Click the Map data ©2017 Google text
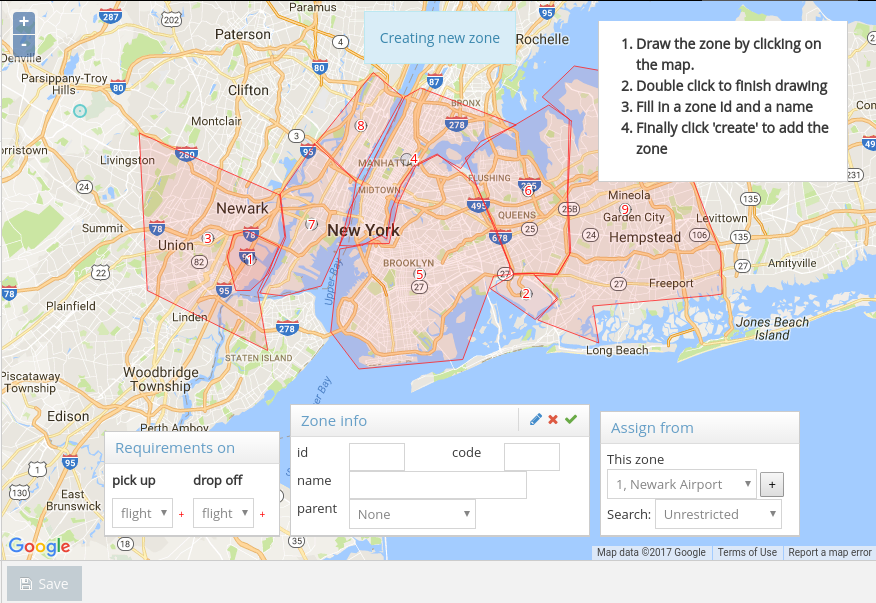The width and height of the screenshot is (876, 603). [x=651, y=552]
